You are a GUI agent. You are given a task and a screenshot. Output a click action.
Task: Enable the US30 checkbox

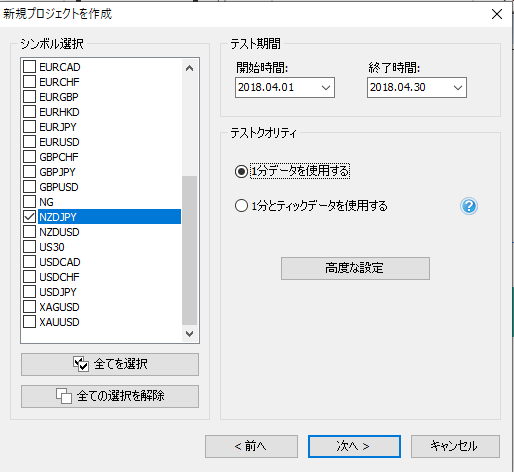29,246
